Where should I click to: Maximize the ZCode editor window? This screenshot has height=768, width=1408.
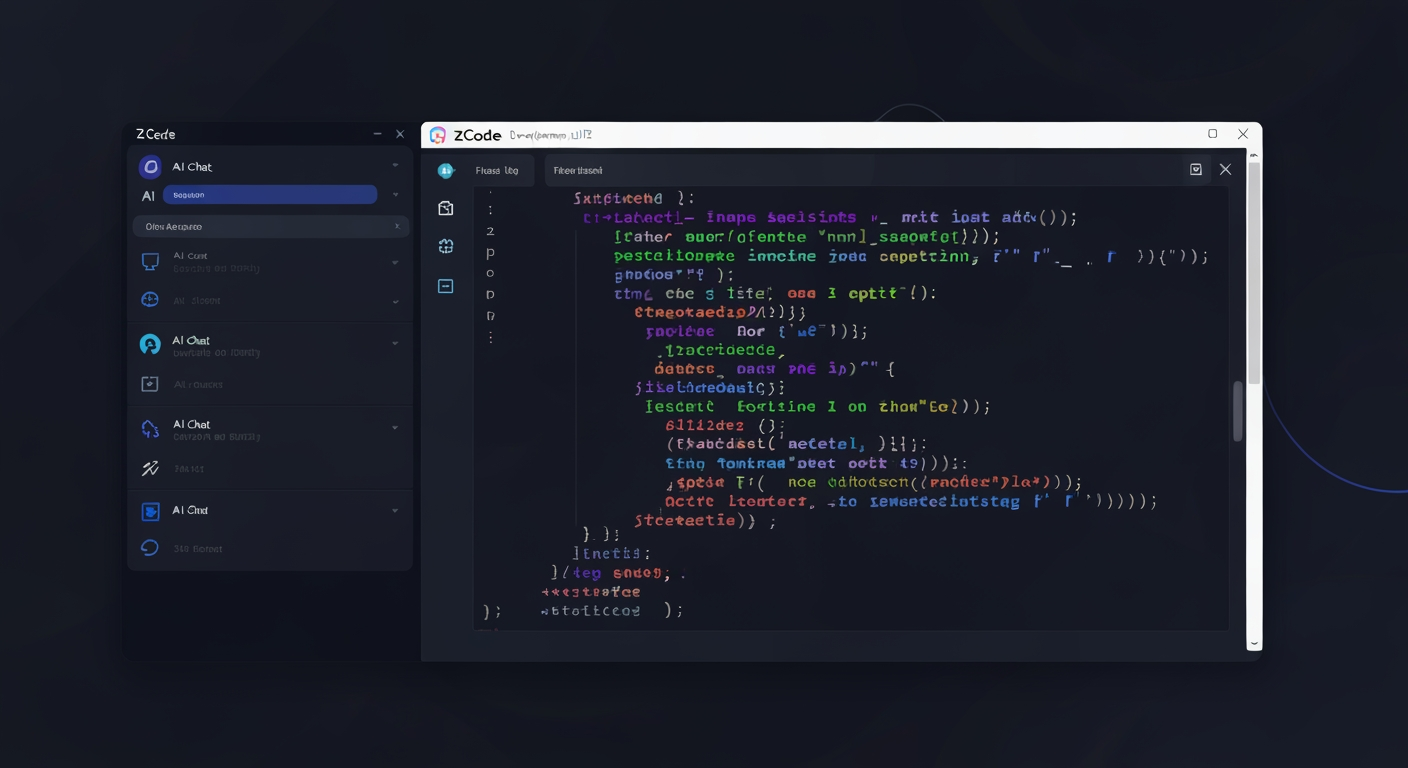tap(1213, 134)
